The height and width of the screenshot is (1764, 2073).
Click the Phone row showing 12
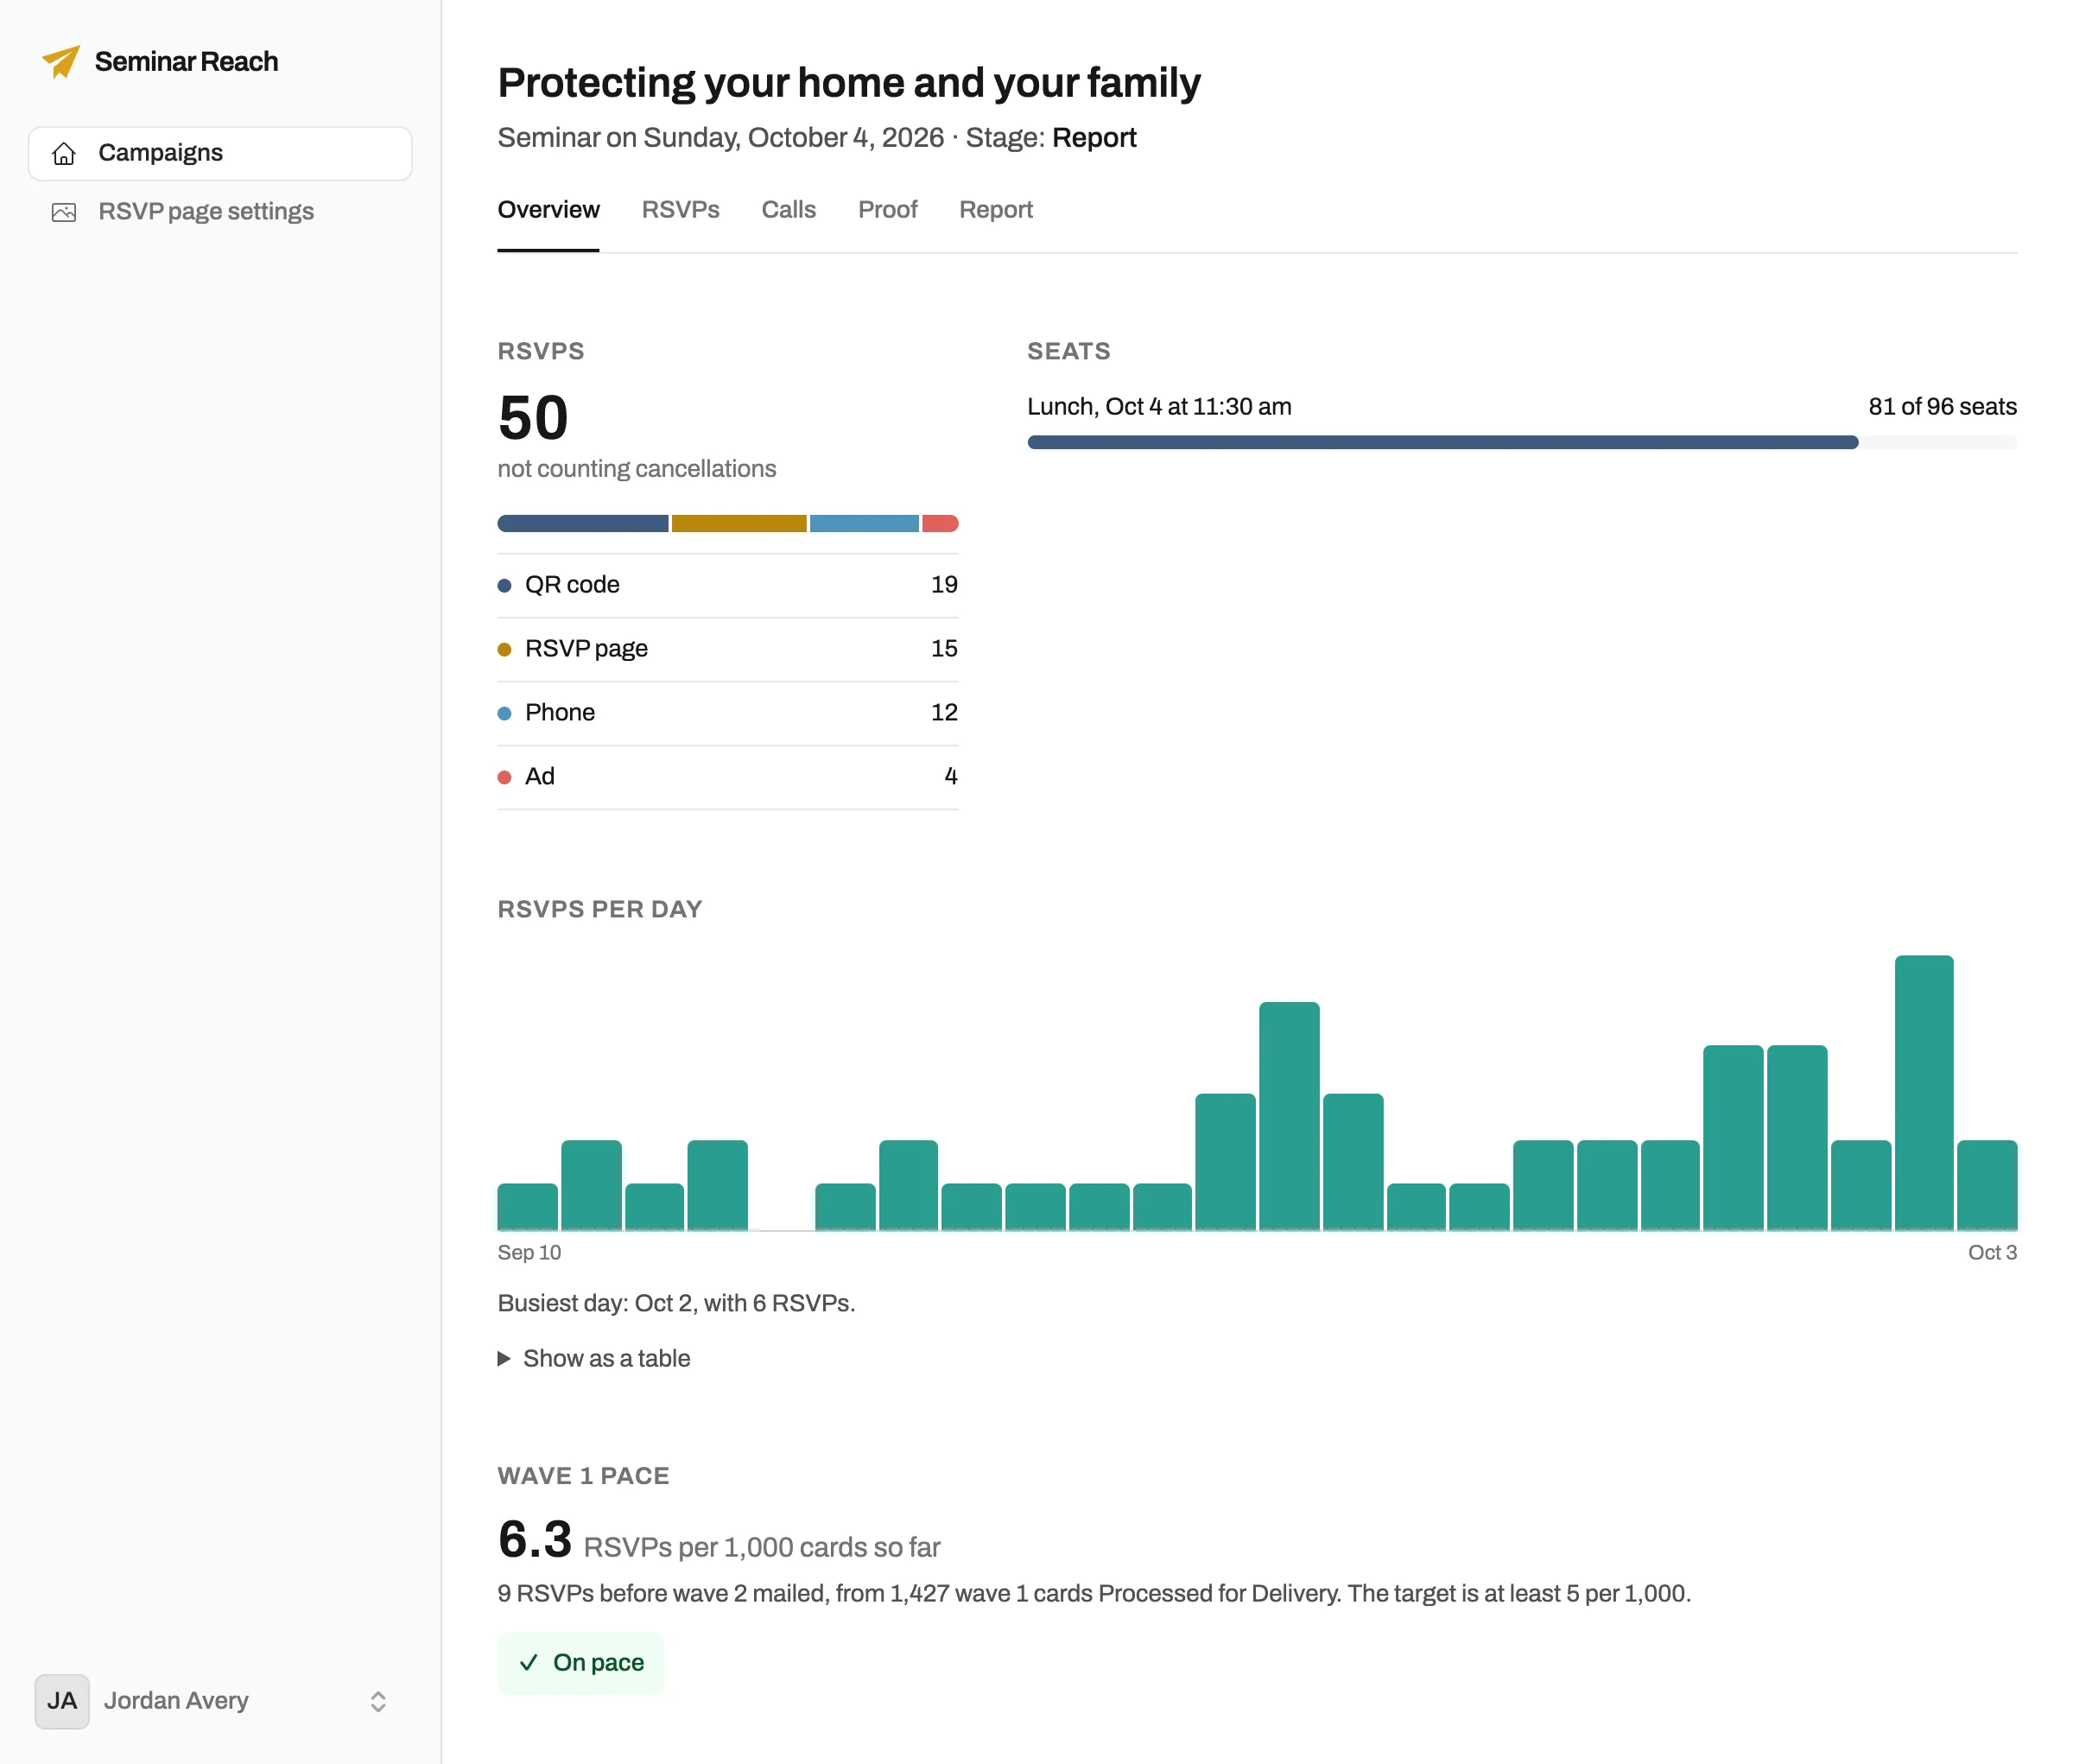coord(728,713)
